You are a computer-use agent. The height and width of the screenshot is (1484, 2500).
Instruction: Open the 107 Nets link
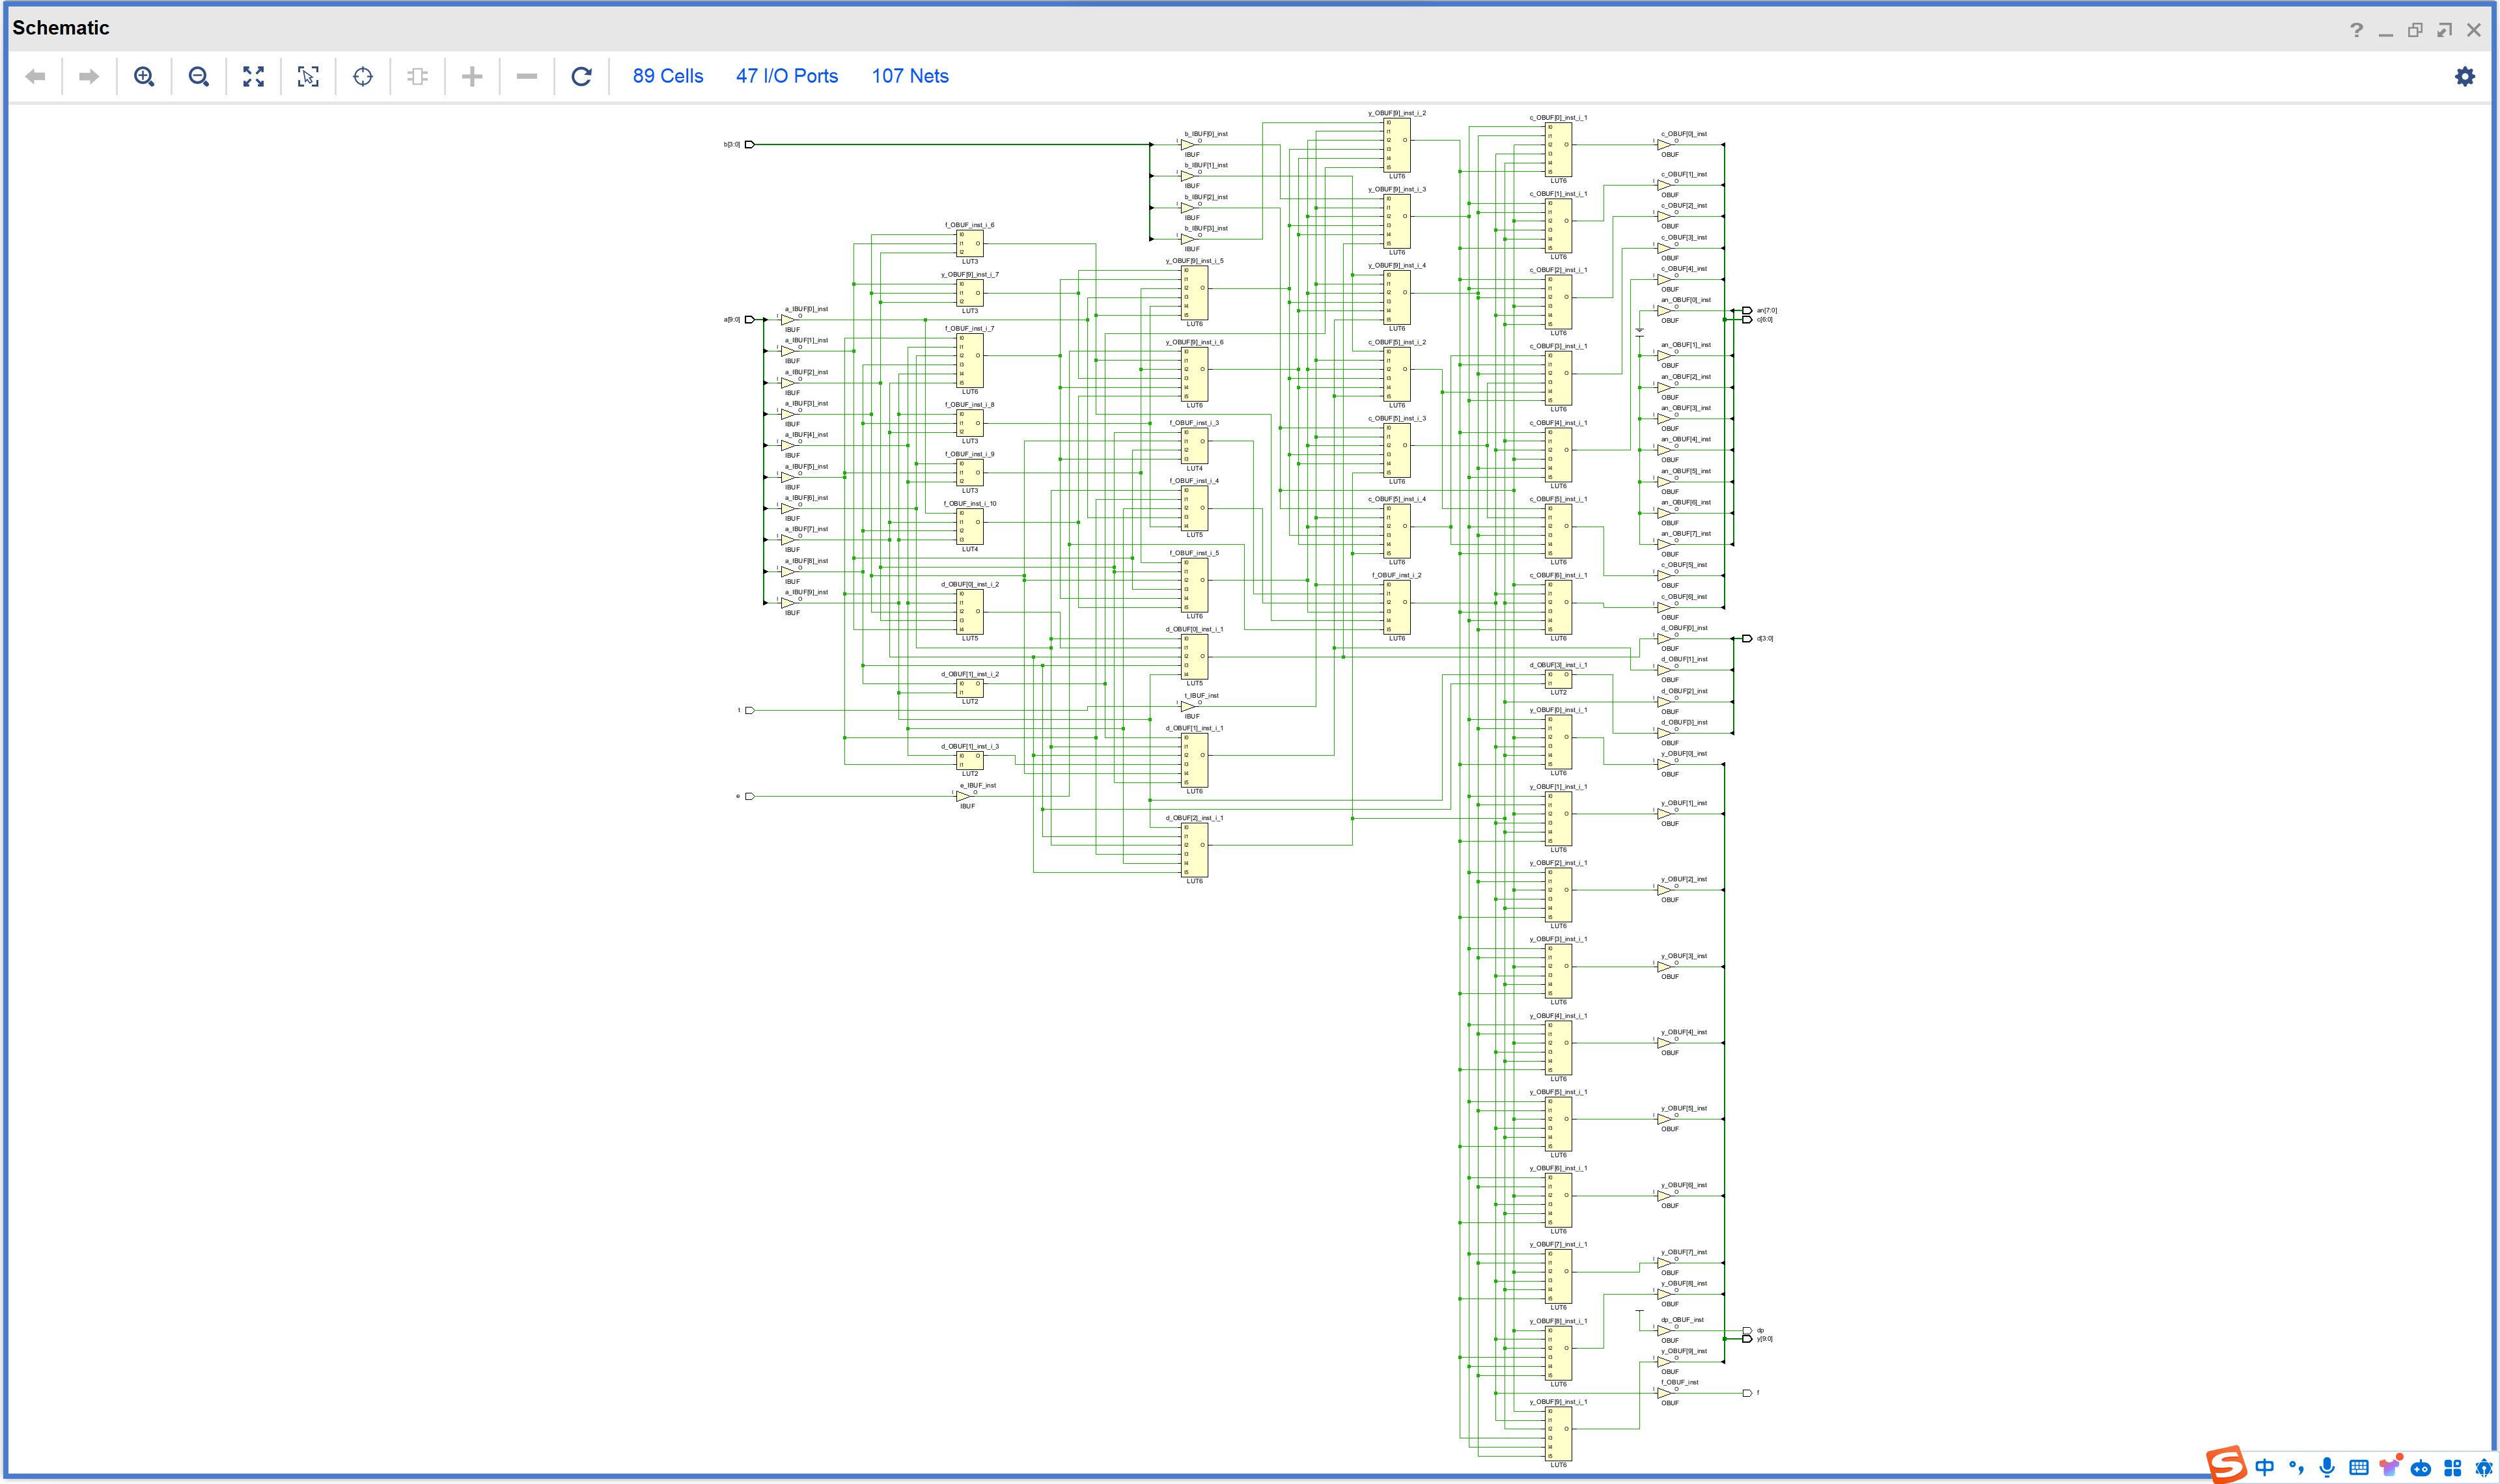910,76
